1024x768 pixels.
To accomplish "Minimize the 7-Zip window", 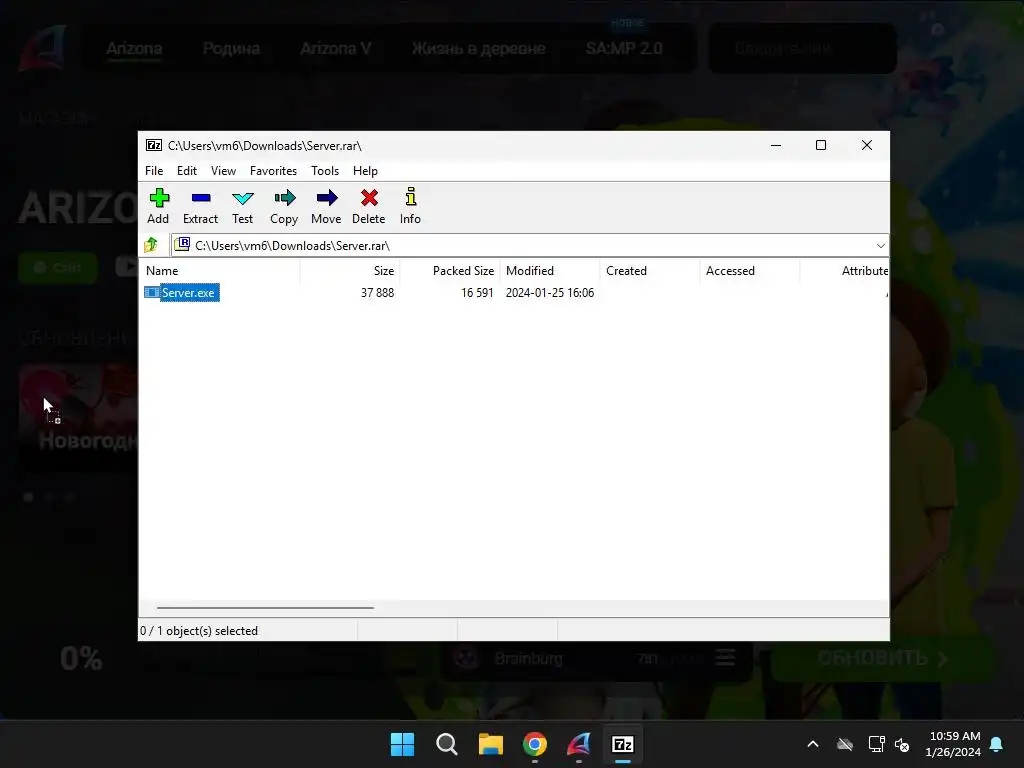I will [x=776, y=145].
